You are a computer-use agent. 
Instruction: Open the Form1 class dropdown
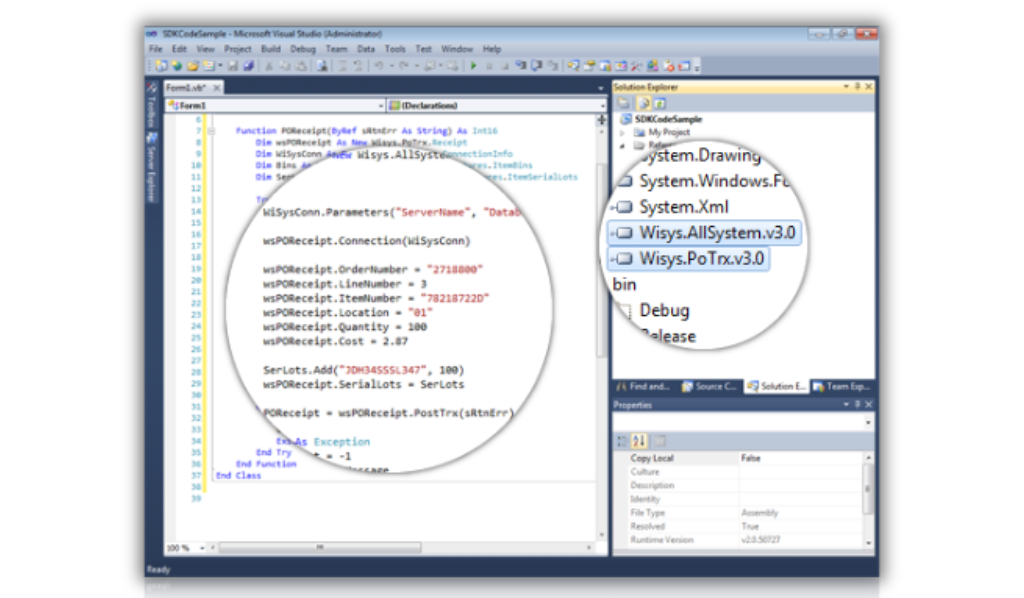(x=380, y=105)
